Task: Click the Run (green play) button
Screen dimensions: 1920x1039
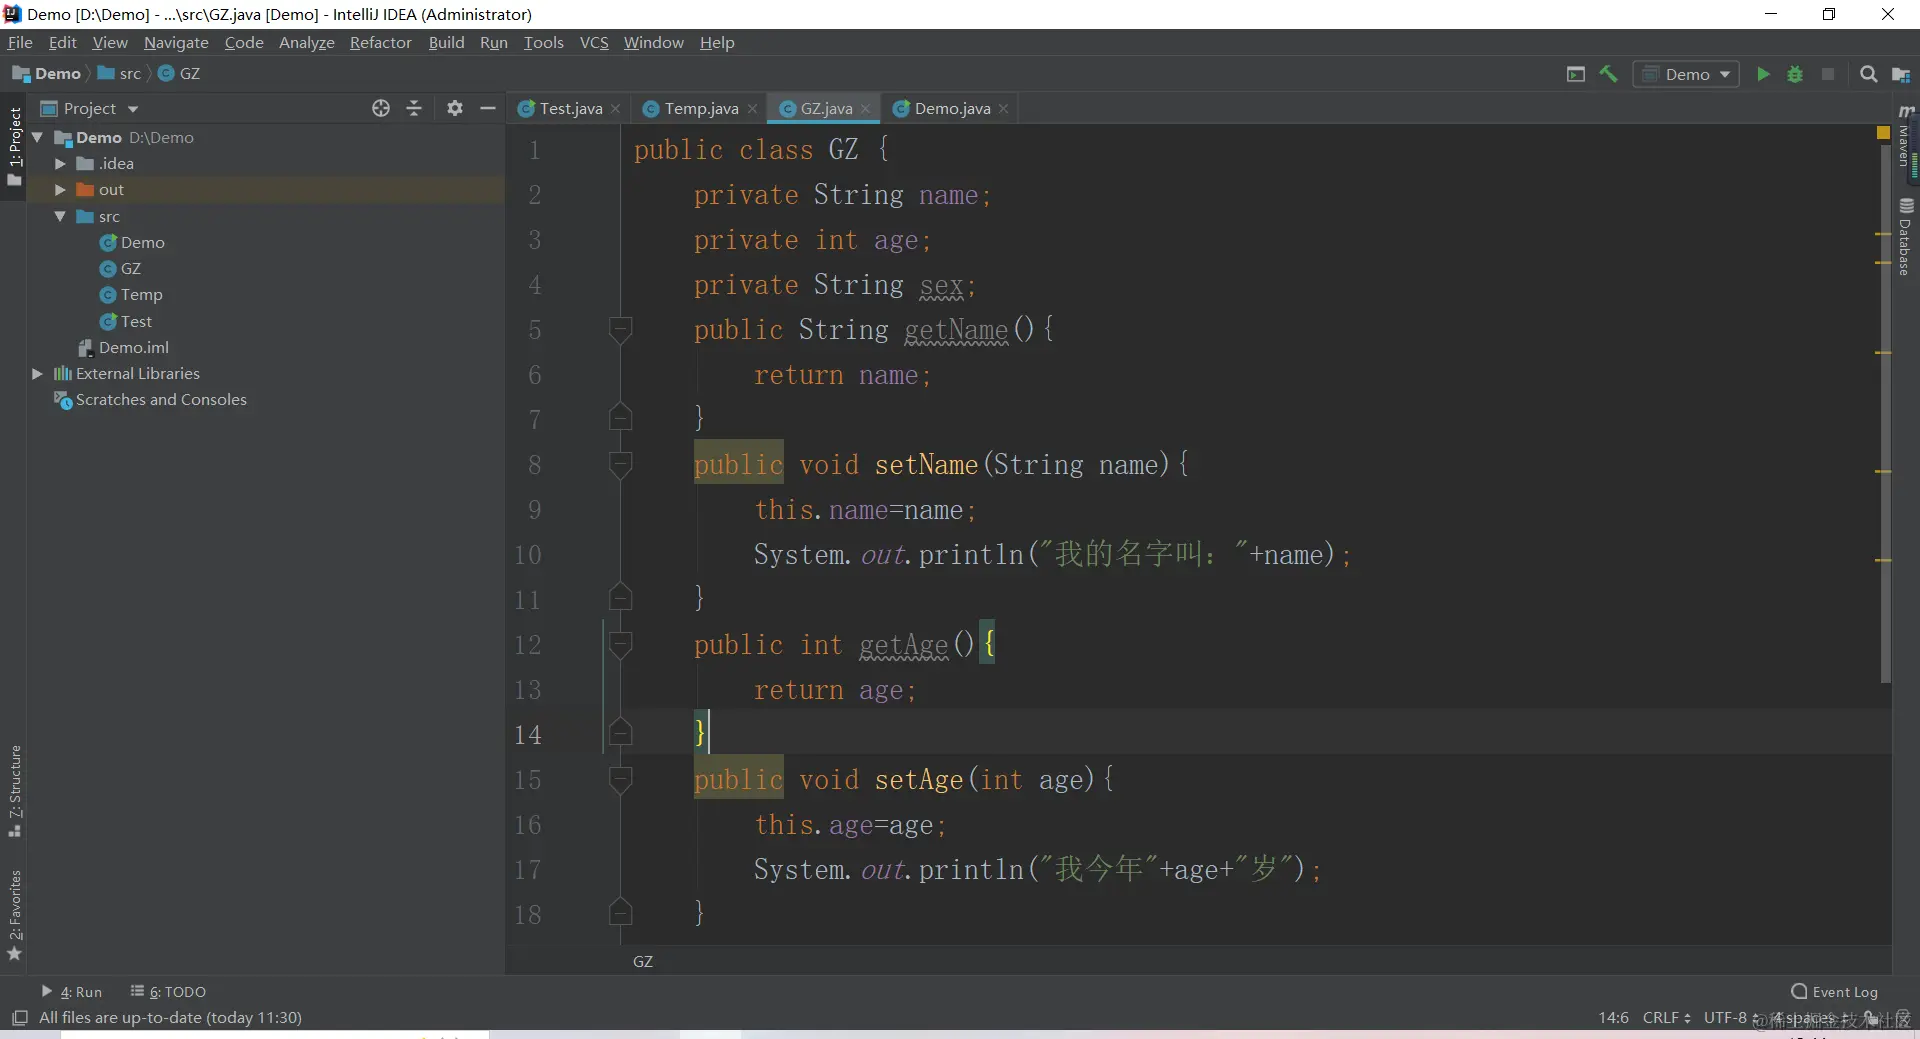Action: tap(1763, 74)
